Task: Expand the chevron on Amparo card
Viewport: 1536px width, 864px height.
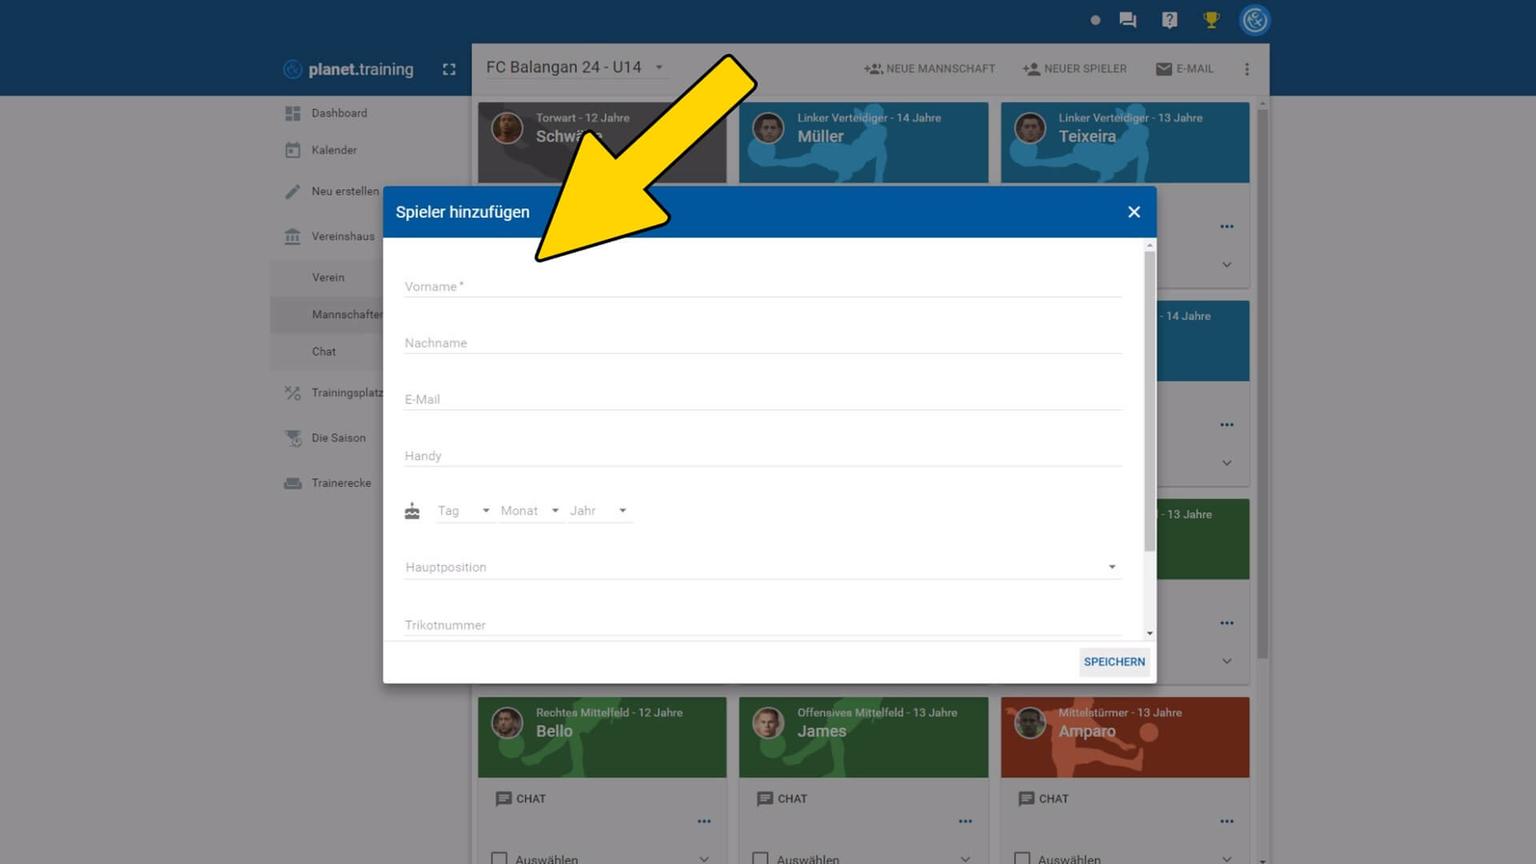Action: (1227, 859)
